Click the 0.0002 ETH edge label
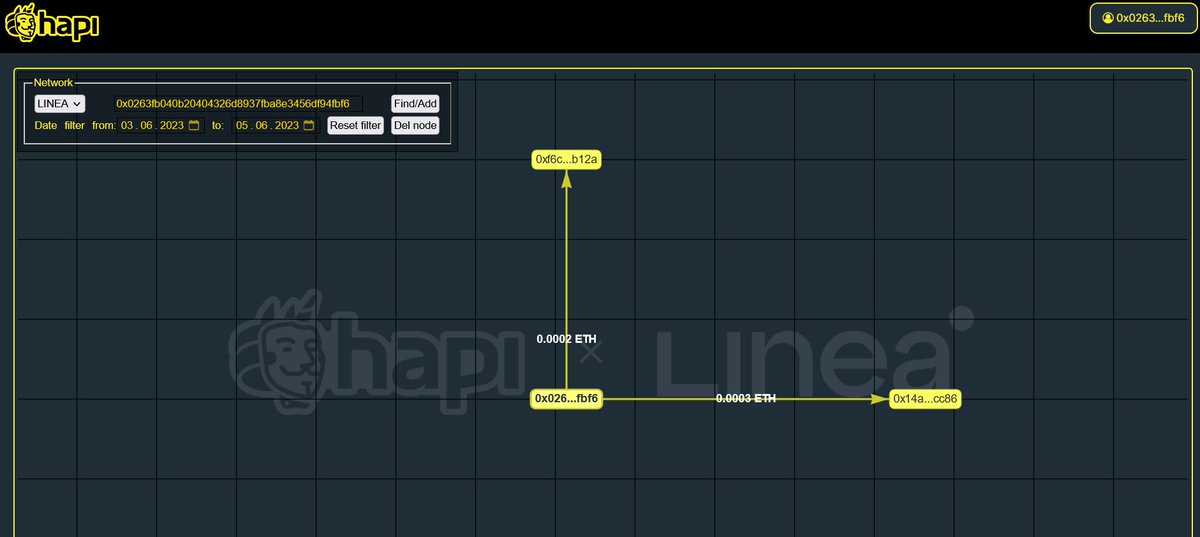This screenshot has height=537, width=1200. point(566,339)
